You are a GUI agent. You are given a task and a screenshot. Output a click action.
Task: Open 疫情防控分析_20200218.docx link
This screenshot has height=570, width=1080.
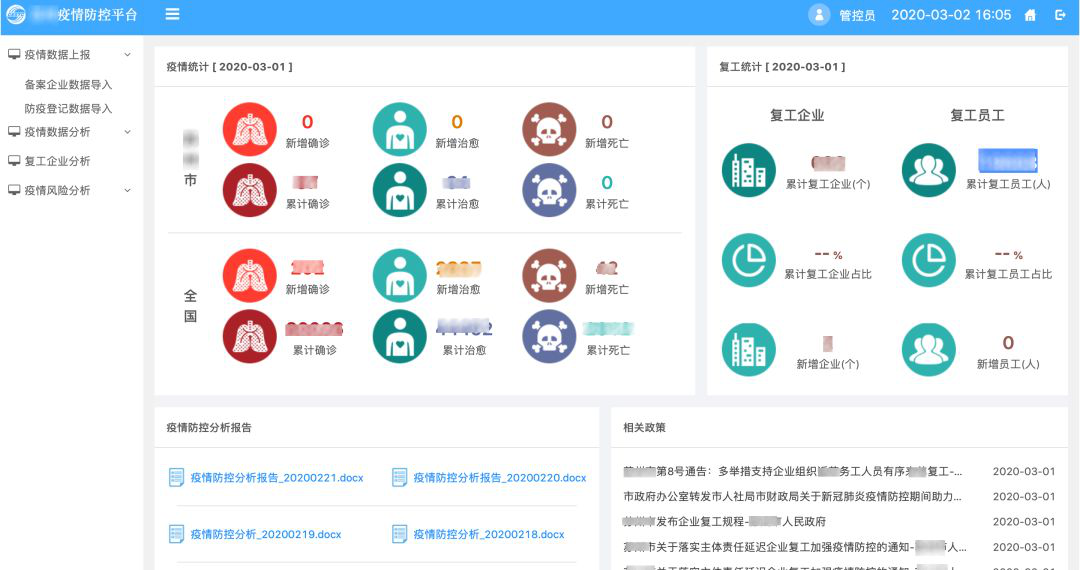(x=489, y=534)
